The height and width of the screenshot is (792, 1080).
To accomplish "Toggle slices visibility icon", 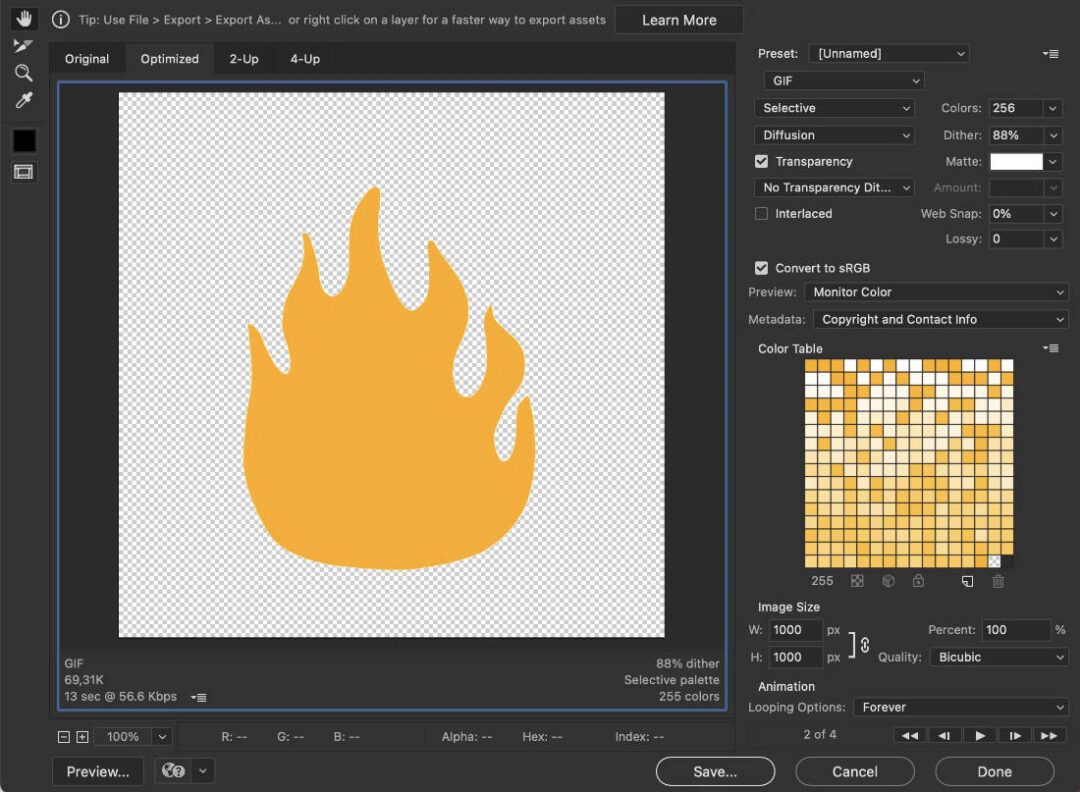I will click(23, 171).
